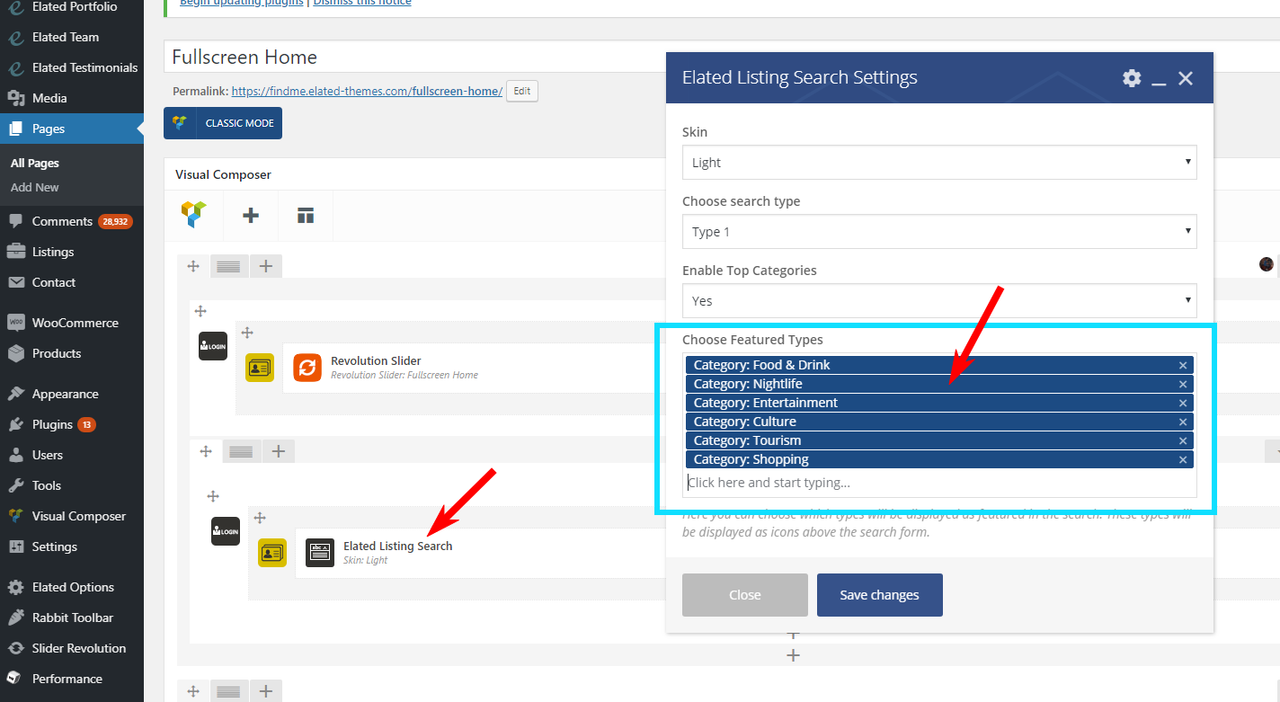Click the permalink Edit button
The height and width of the screenshot is (702, 1280).
pos(522,91)
